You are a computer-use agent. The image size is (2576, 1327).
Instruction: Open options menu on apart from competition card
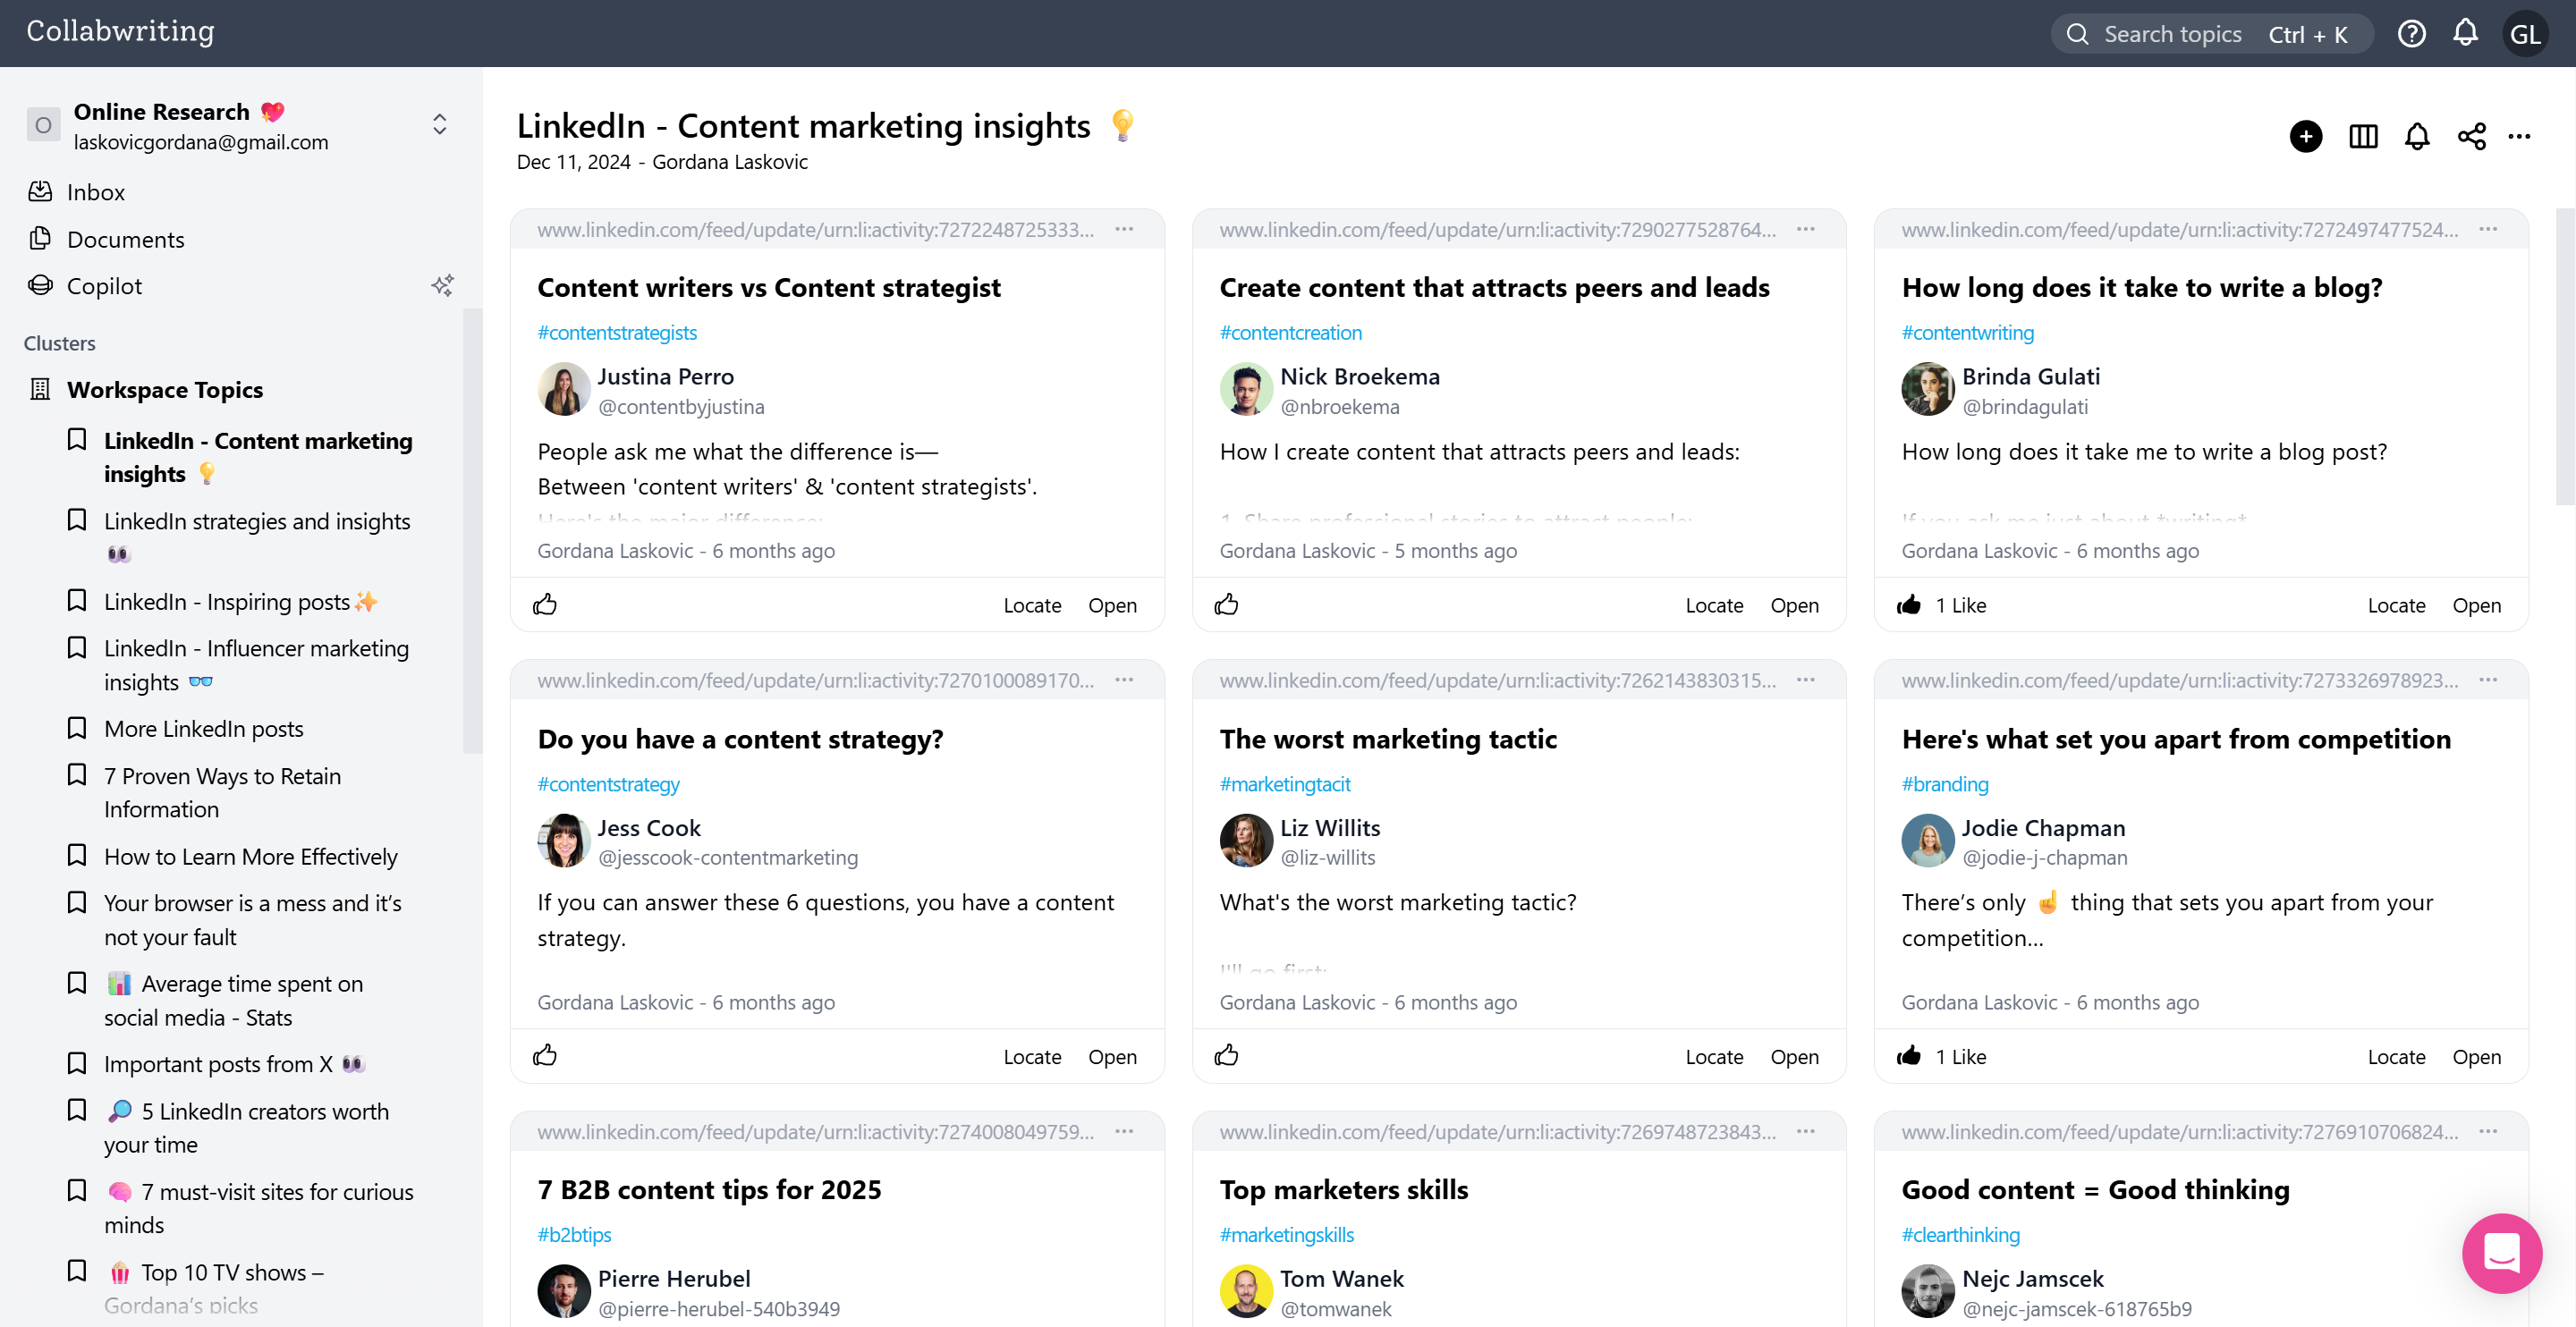(2488, 680)
